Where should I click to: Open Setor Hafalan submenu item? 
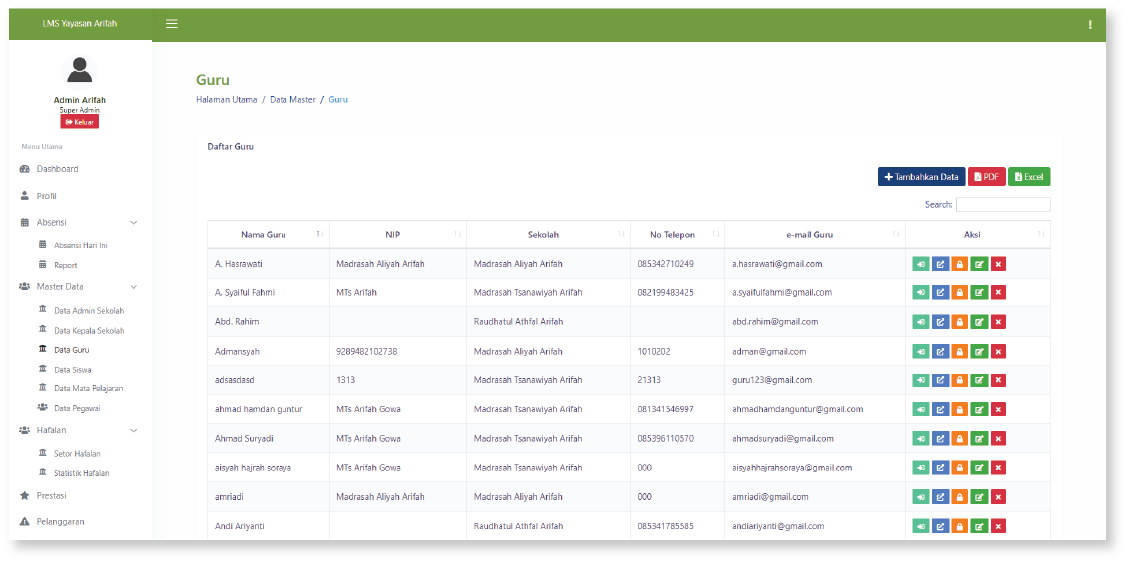point(77,454)
